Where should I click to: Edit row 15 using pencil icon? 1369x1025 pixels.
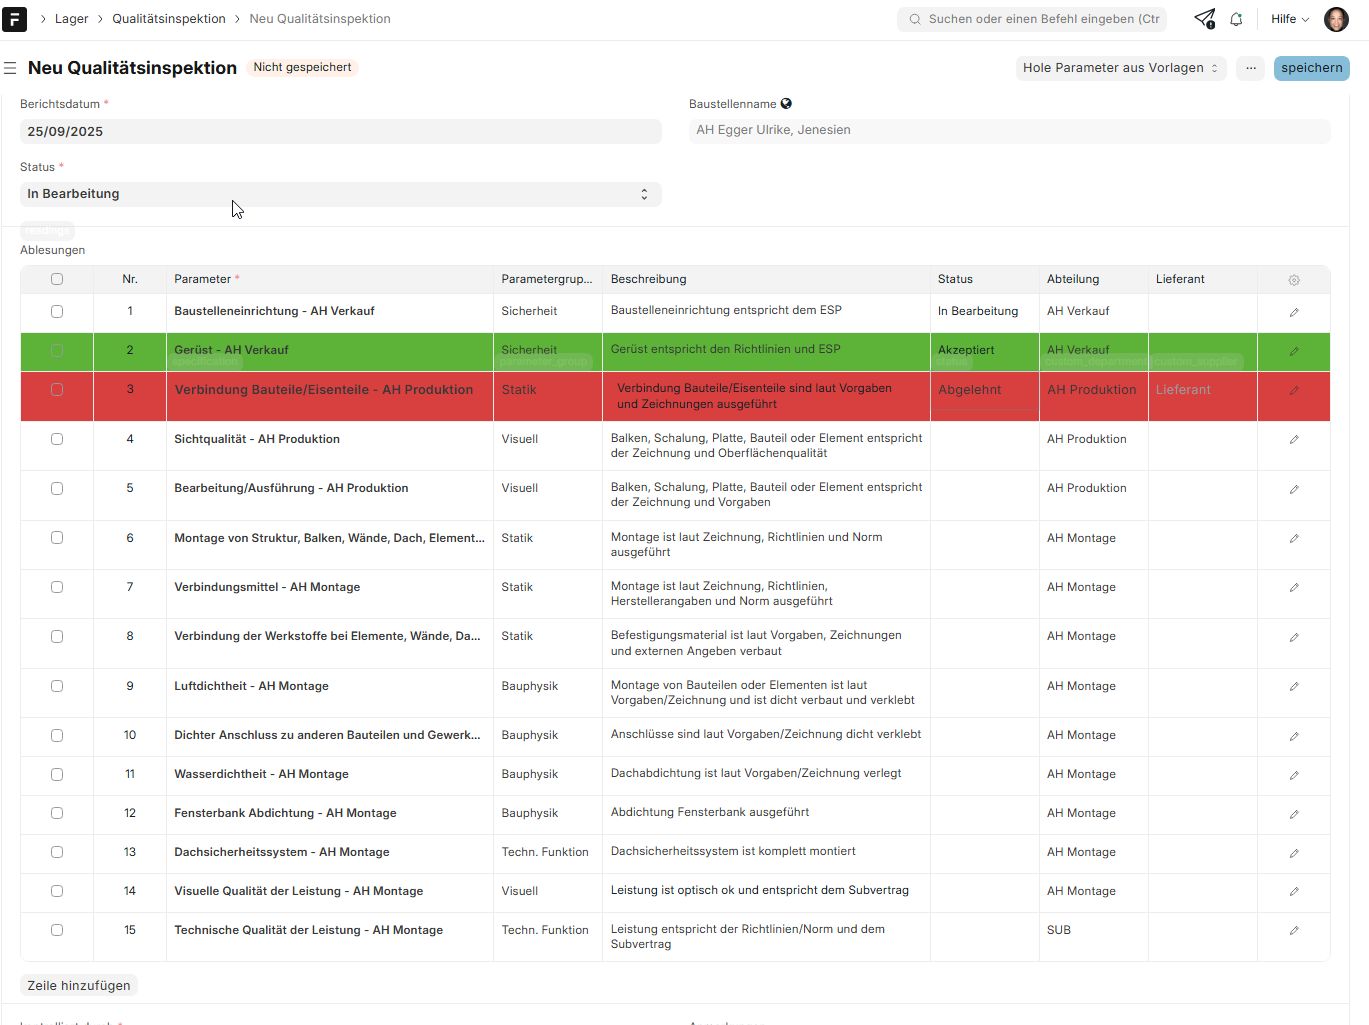(1294, 931)
